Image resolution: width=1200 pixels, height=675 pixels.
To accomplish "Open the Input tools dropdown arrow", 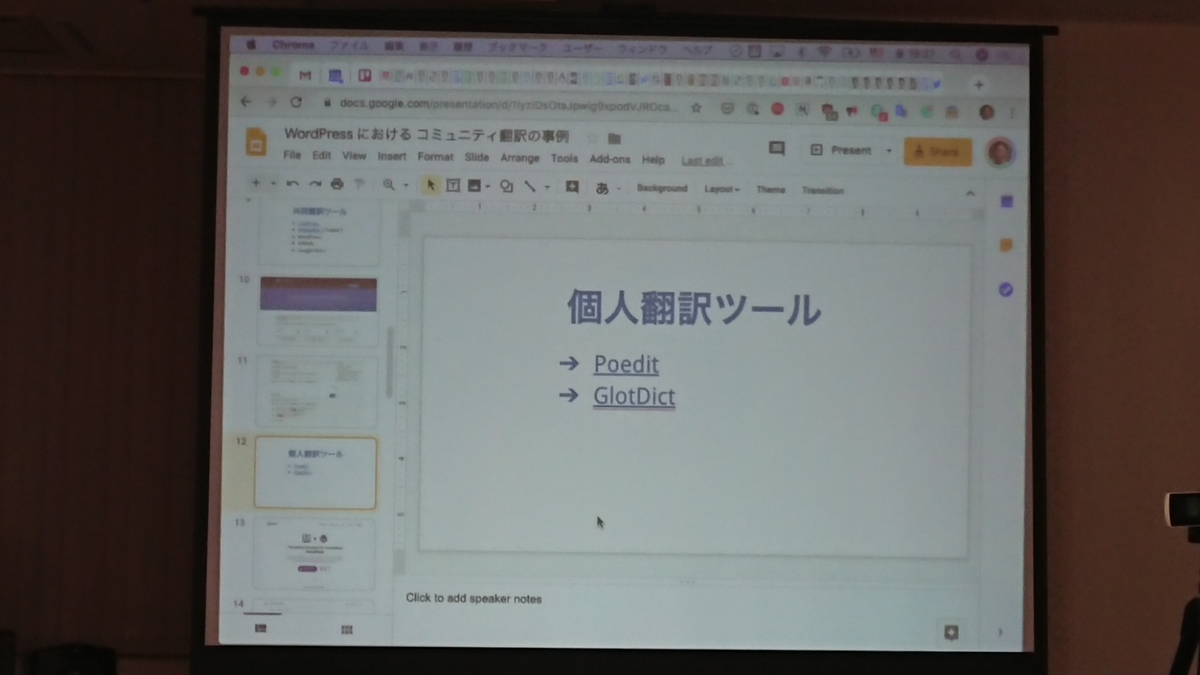I will (x=618, y=188).
